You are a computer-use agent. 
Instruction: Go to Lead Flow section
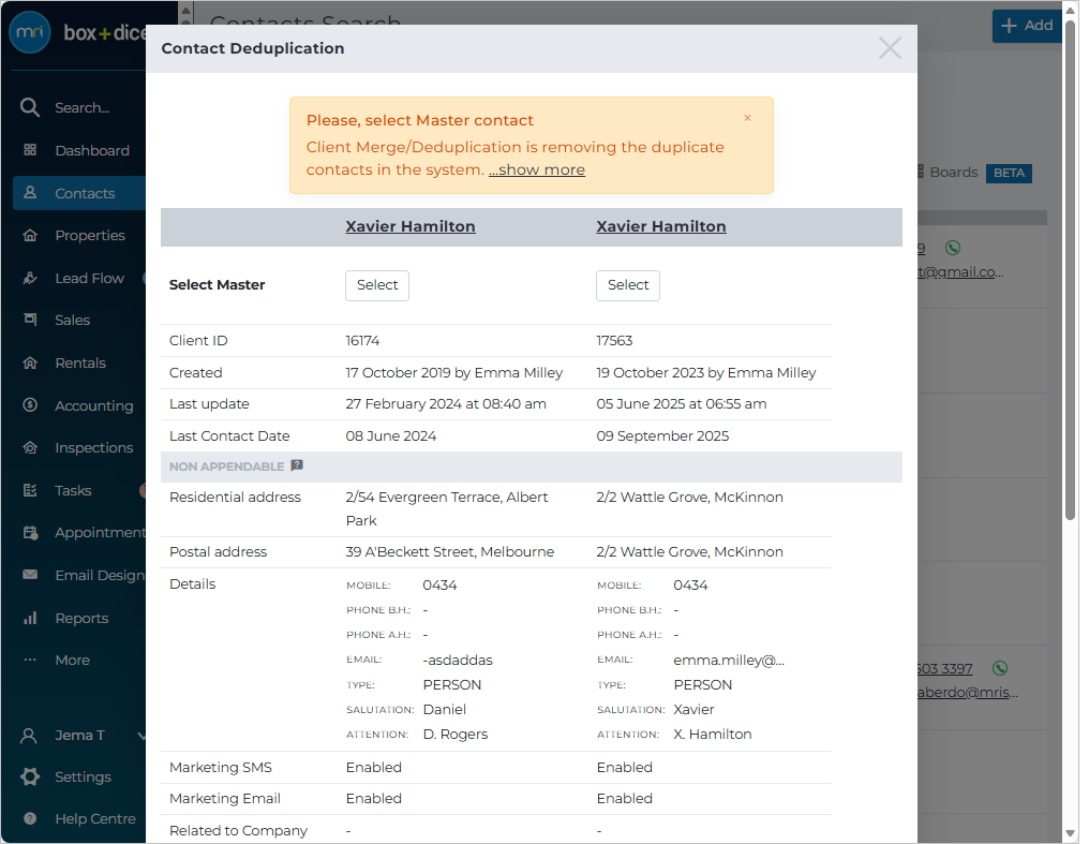89,278
